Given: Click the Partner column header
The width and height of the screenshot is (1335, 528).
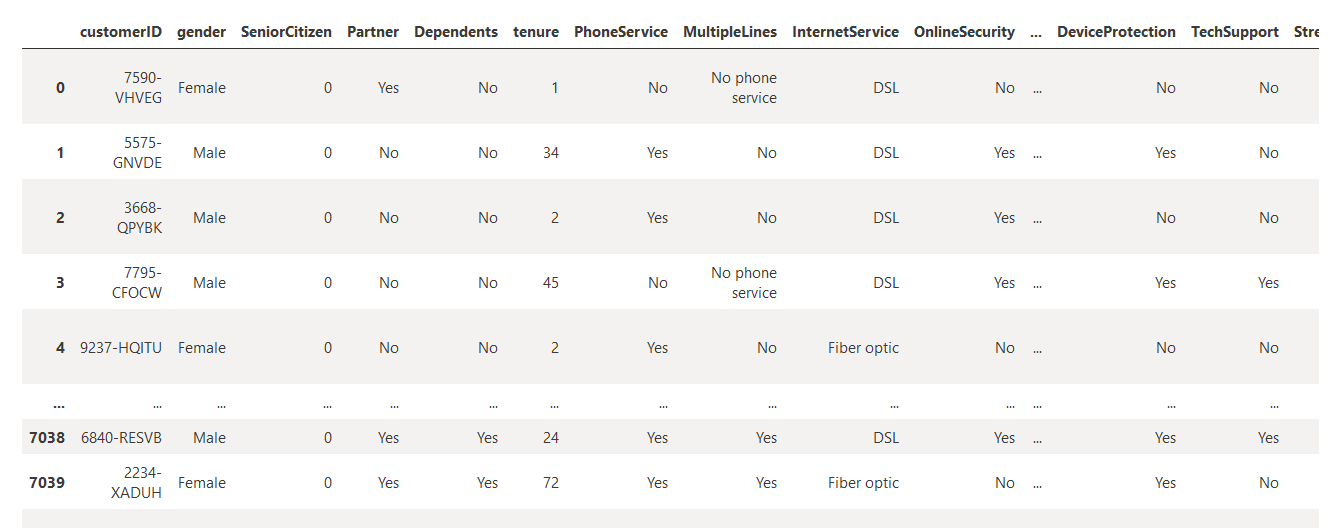Looking at the screenshot, I should pos(373,32).
